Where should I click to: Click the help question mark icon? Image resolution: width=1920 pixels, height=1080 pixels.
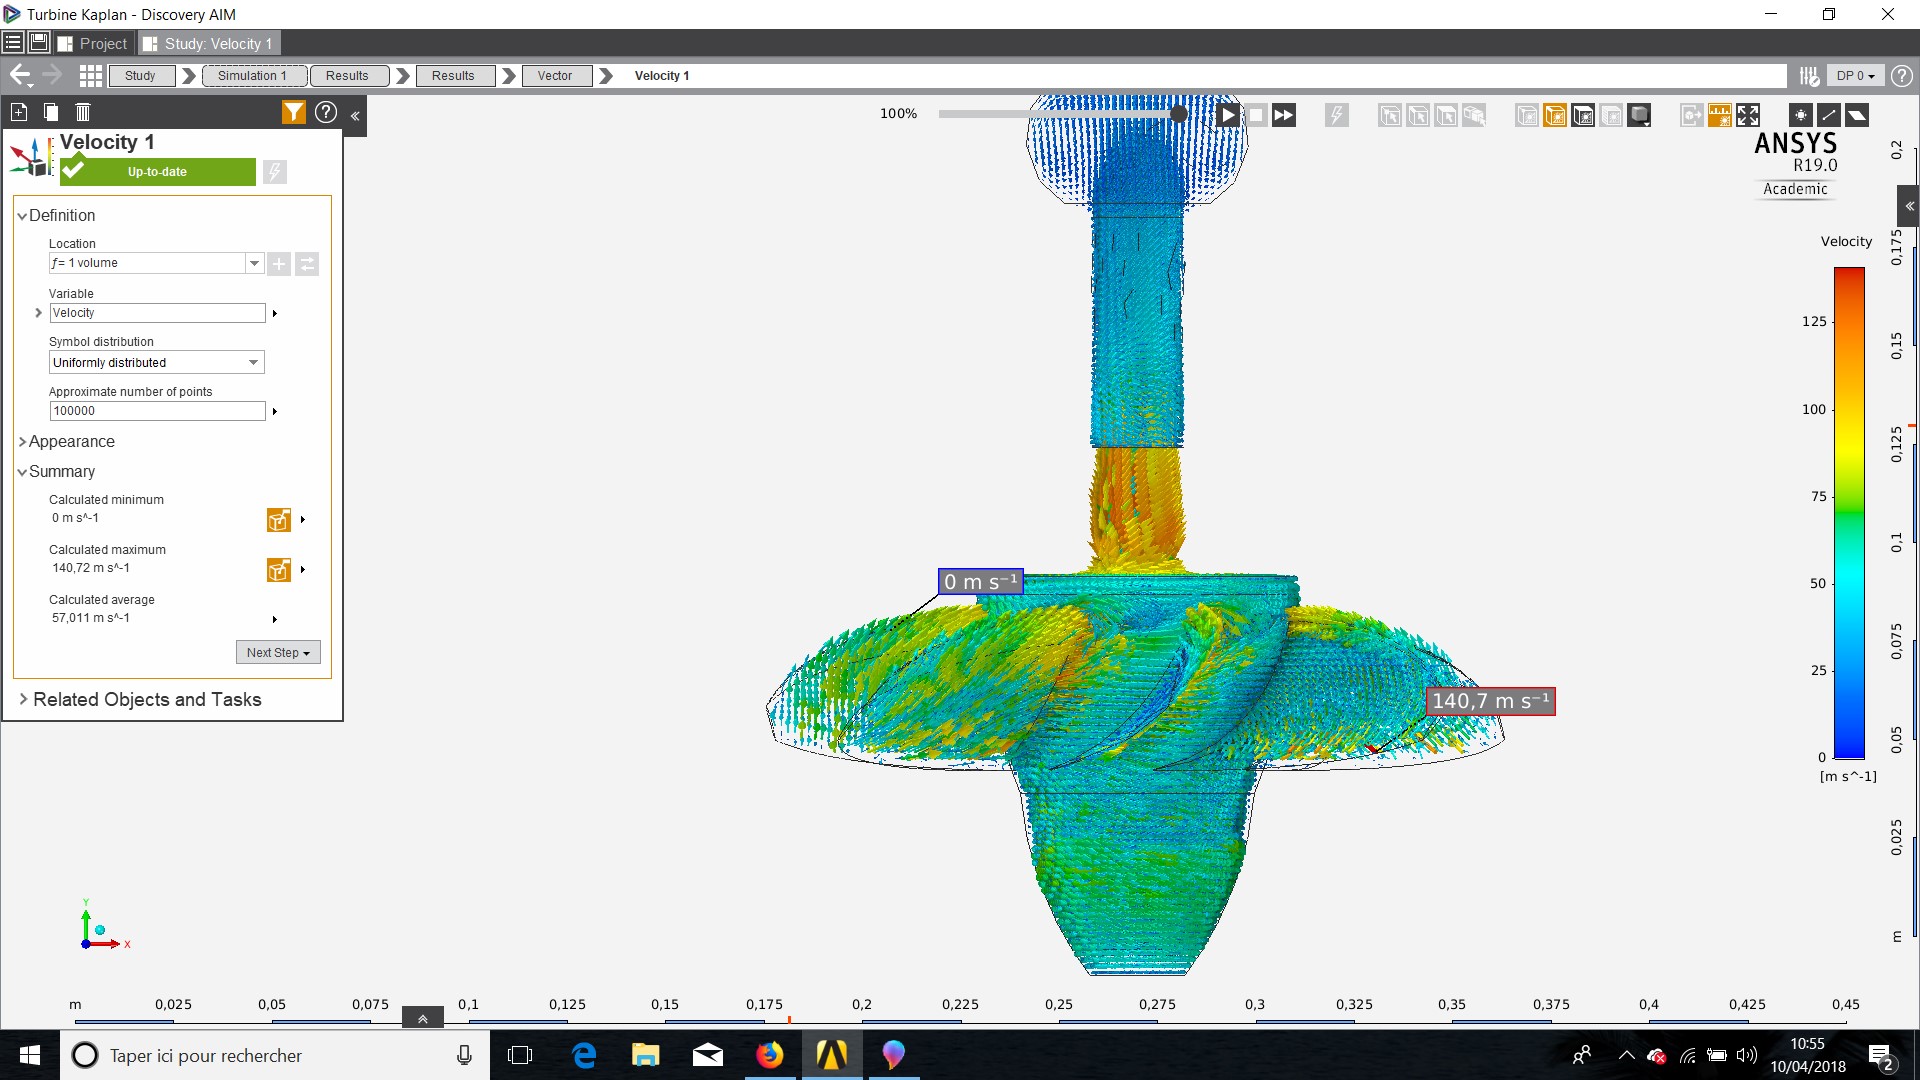point(326,112)
